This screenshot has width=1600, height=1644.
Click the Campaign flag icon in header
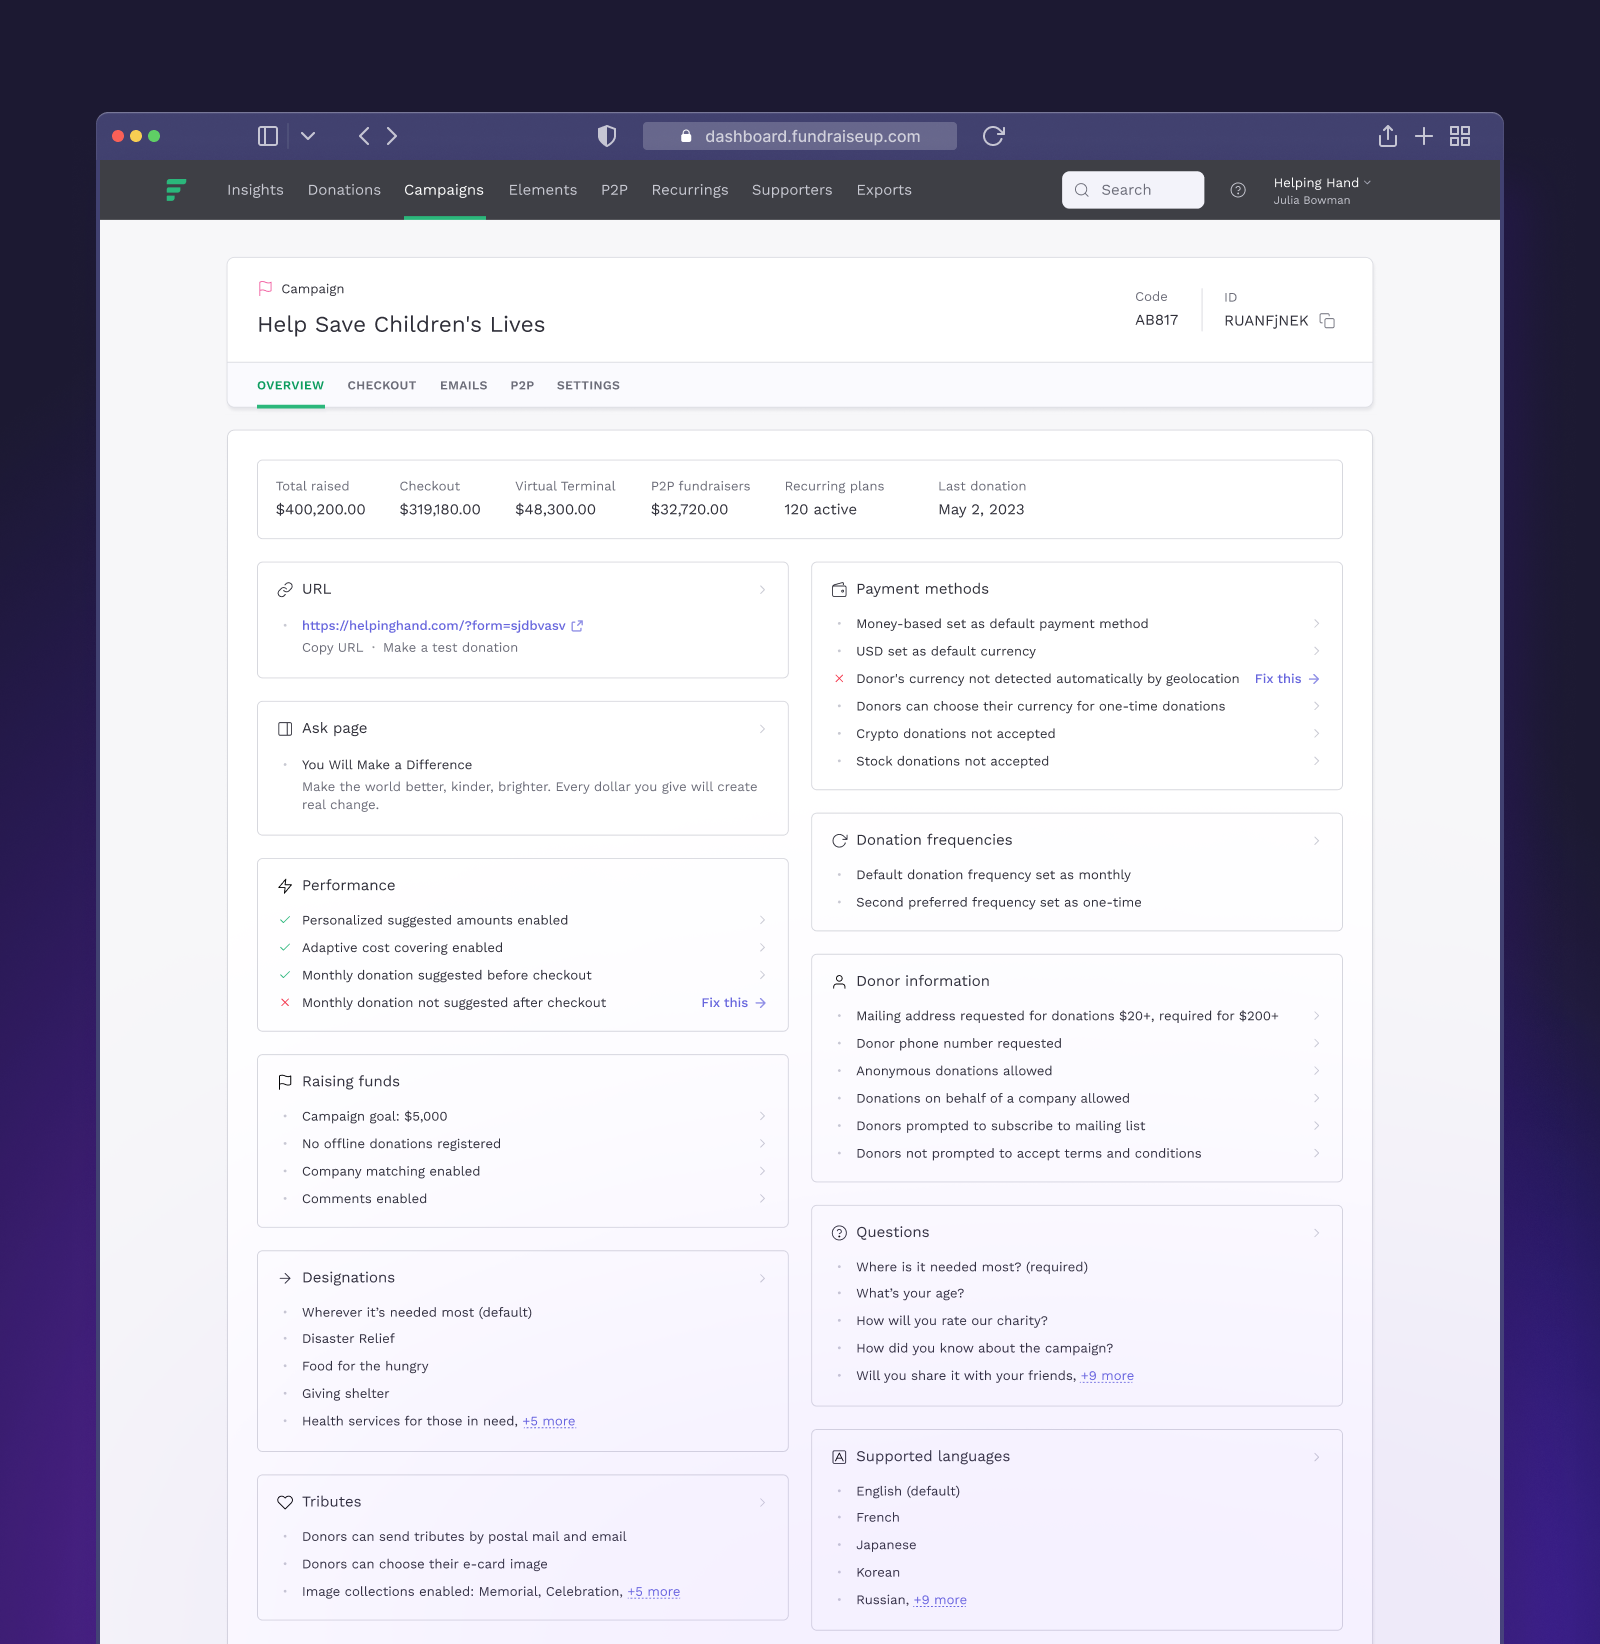coord(265,288)
